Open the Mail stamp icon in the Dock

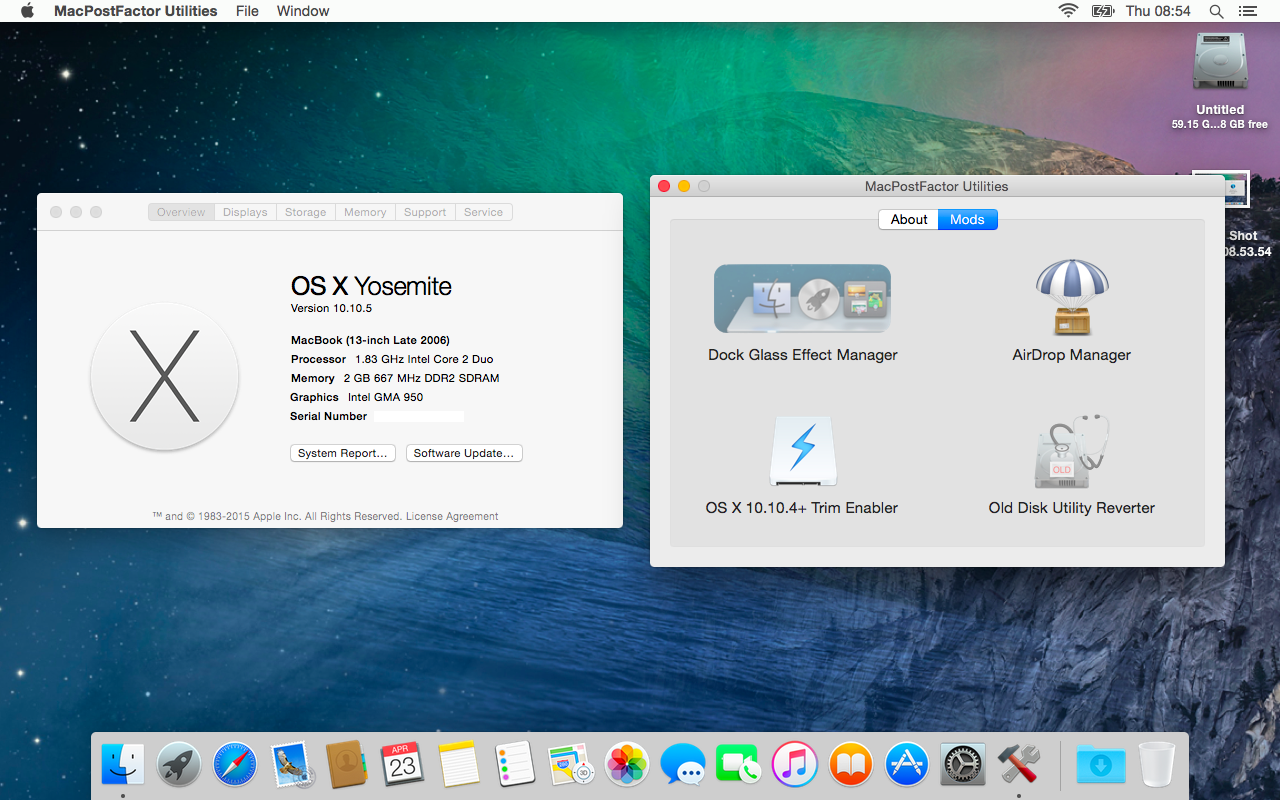tap(292, 765)
